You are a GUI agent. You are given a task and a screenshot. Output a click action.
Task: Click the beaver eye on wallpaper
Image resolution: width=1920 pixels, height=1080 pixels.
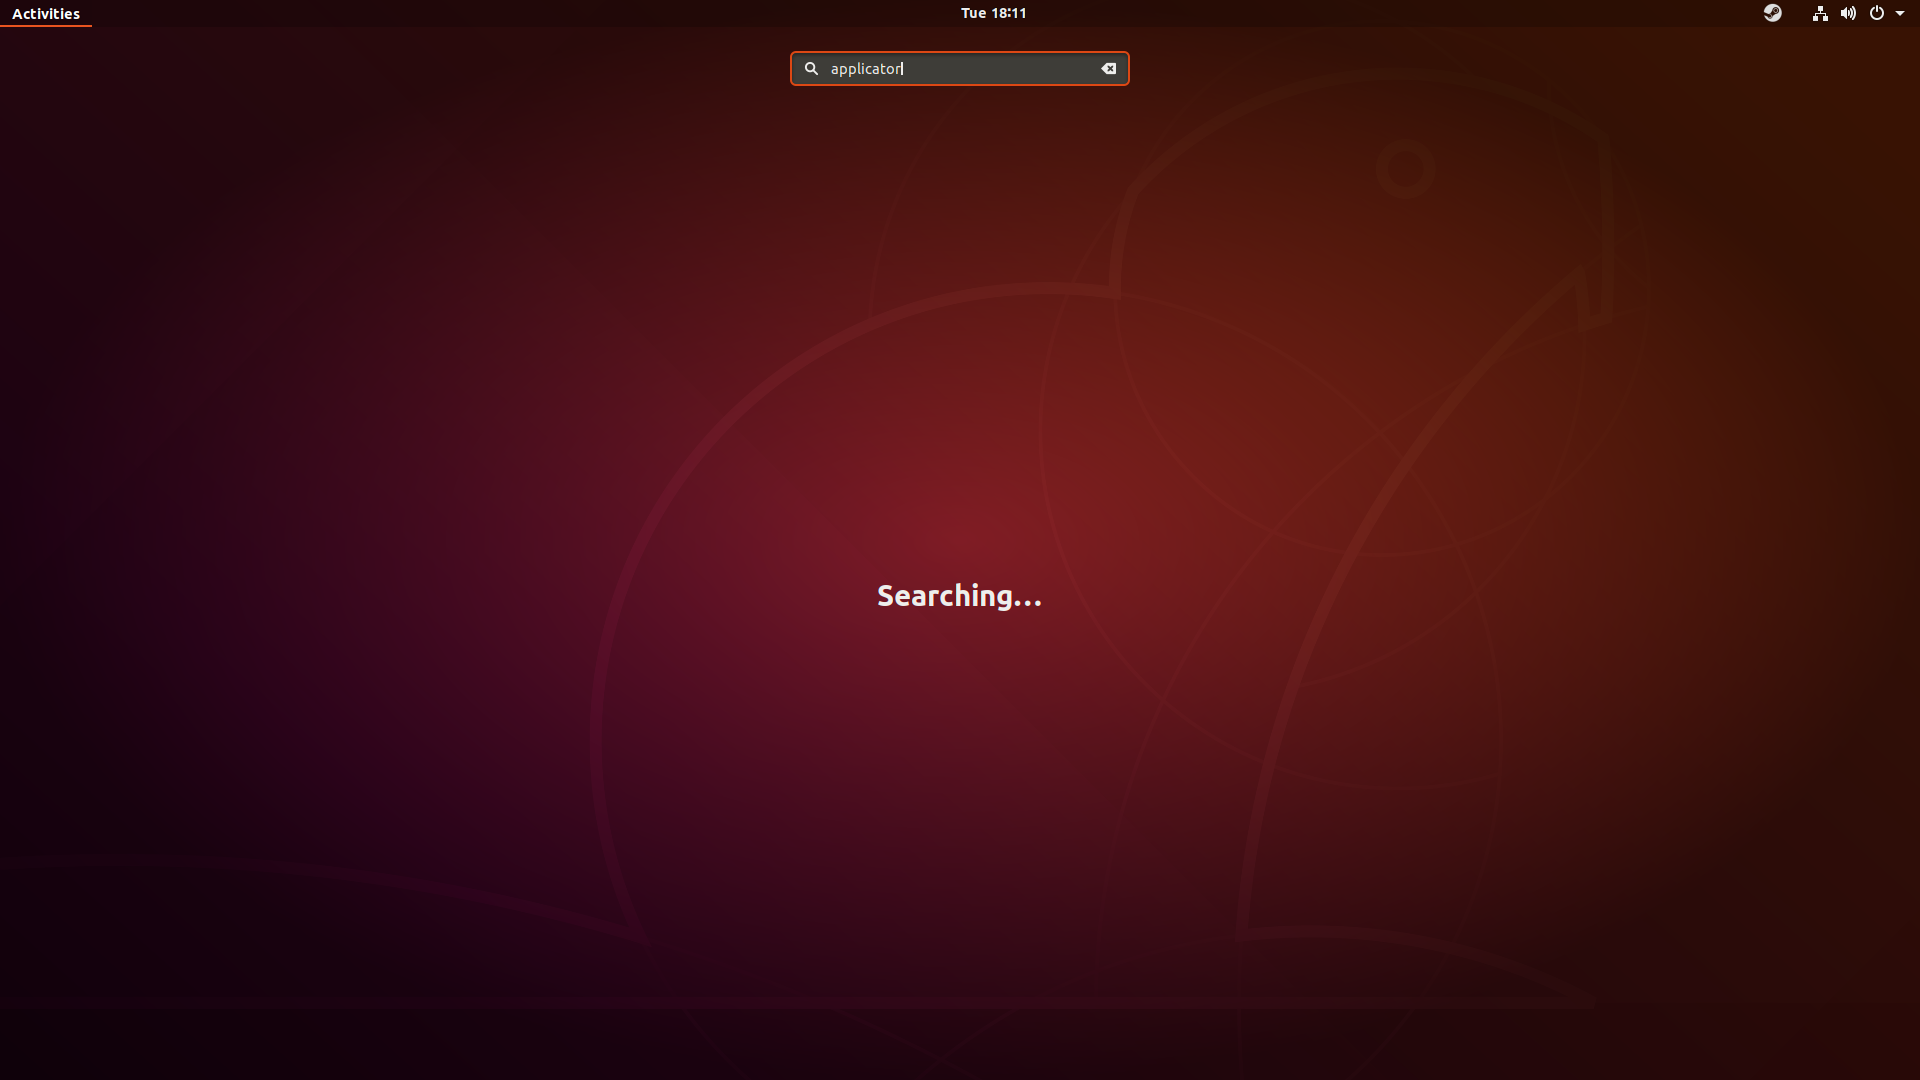point(1405,168)
